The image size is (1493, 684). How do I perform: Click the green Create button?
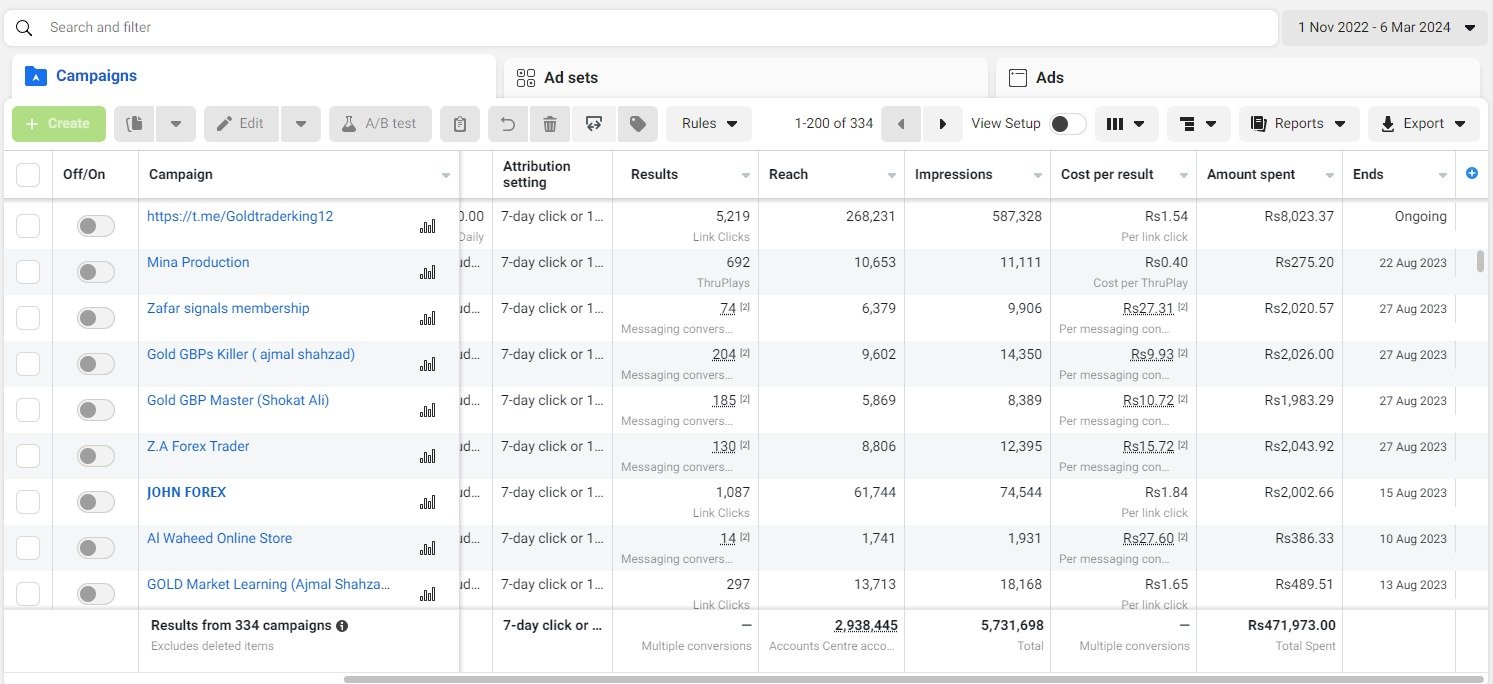pos(58,124)
